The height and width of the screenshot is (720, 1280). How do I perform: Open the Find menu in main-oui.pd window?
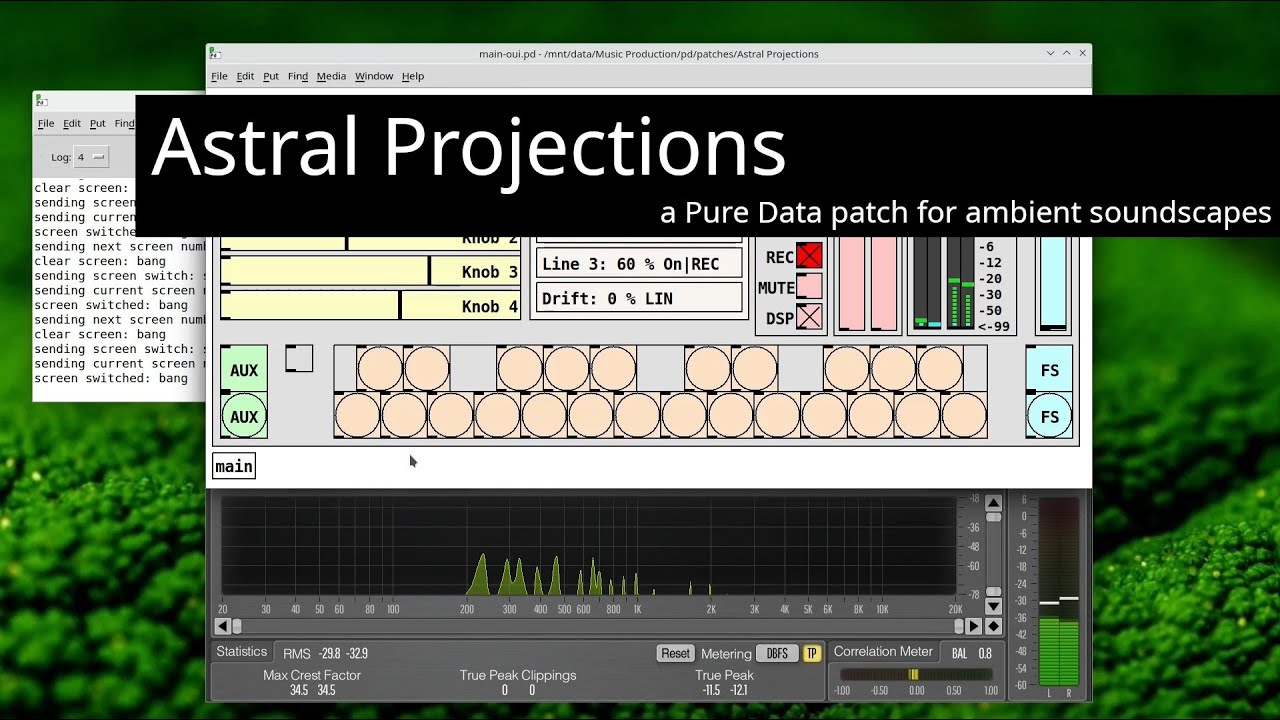pos(298,76)
